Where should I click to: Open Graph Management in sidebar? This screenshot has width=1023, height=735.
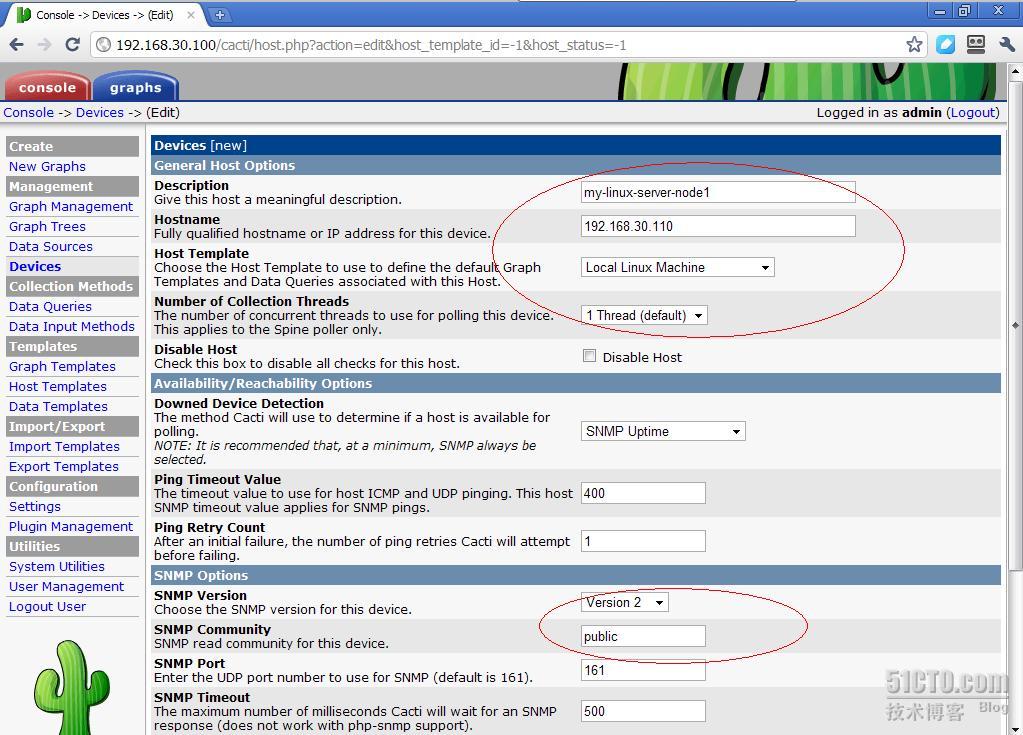70,206
